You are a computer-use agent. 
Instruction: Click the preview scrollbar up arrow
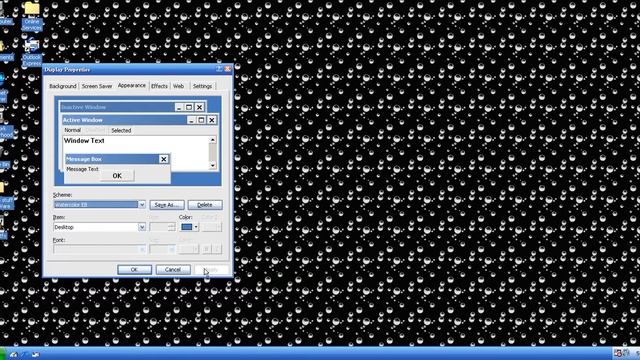point(213,140)
